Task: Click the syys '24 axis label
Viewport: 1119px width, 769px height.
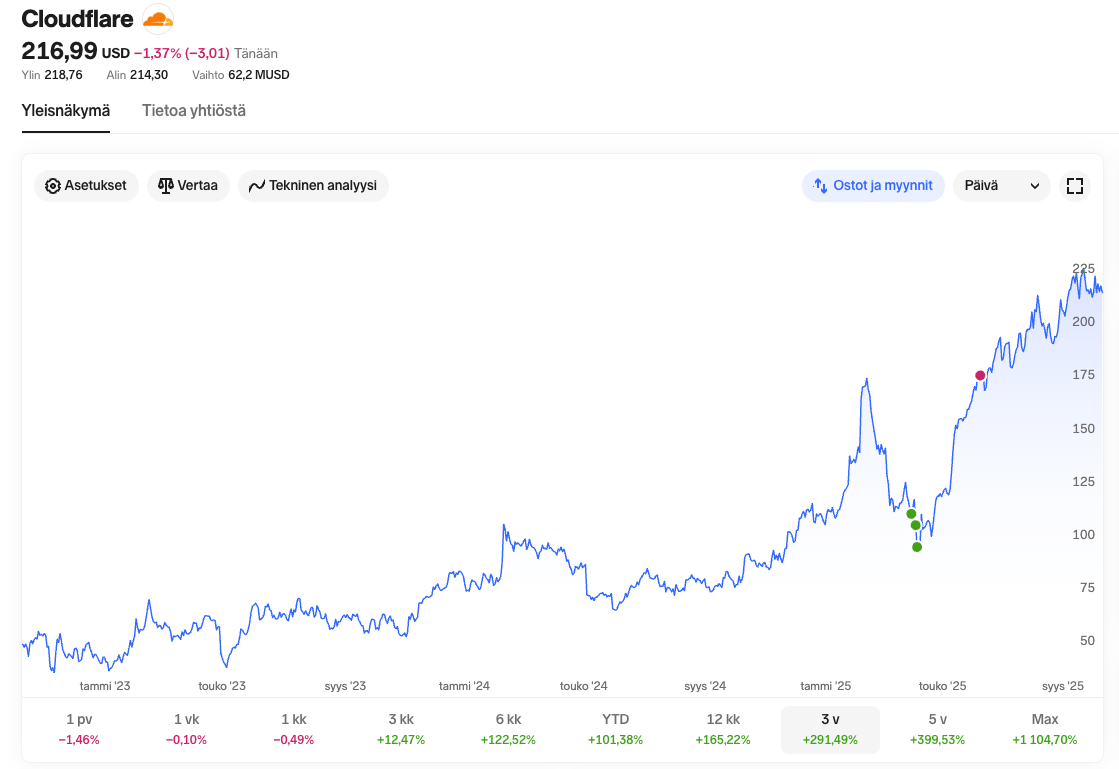Action: [705, 686]
